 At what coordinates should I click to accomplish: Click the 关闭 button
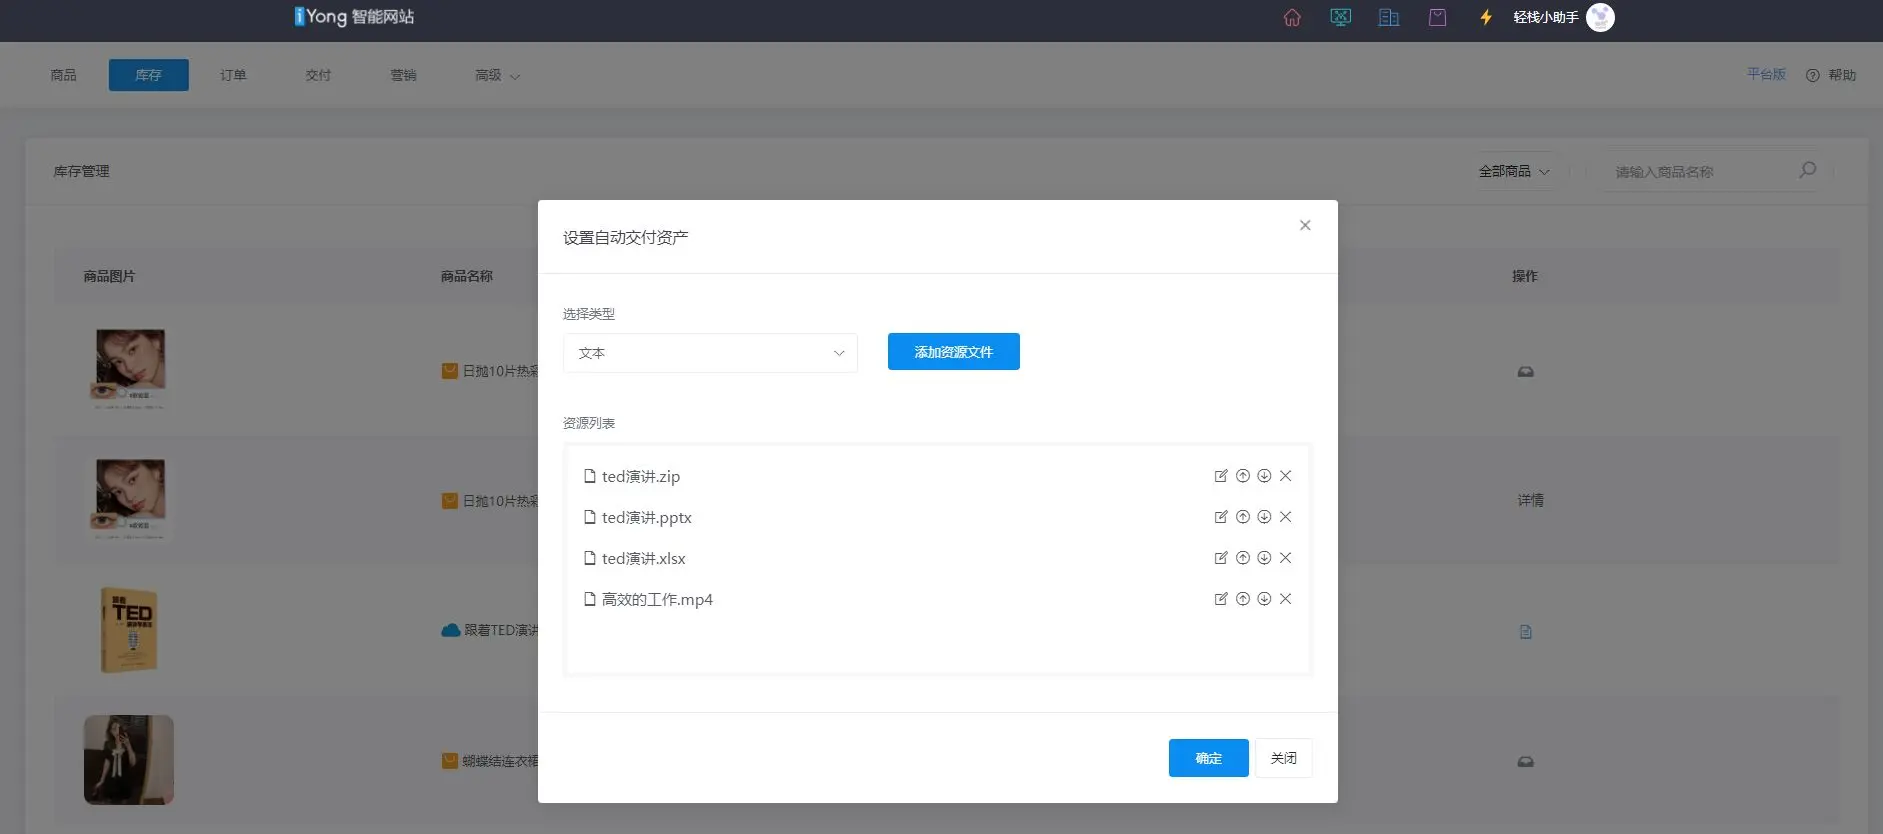[1283, 758]
